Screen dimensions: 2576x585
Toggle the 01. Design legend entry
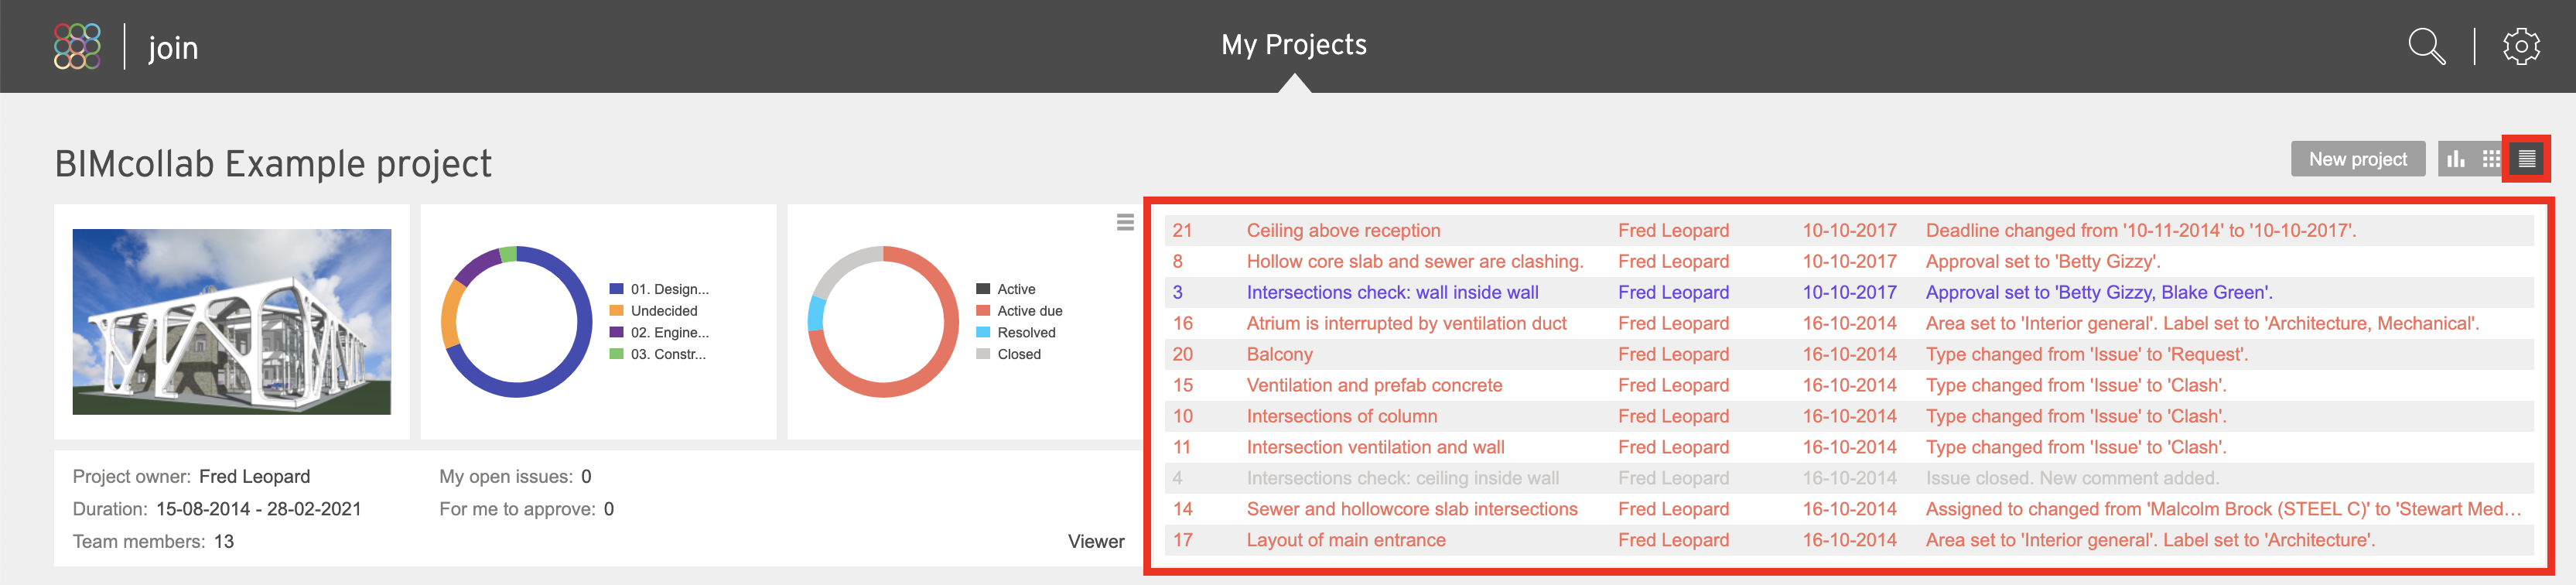pyautogui.click(x=659, y=289)
